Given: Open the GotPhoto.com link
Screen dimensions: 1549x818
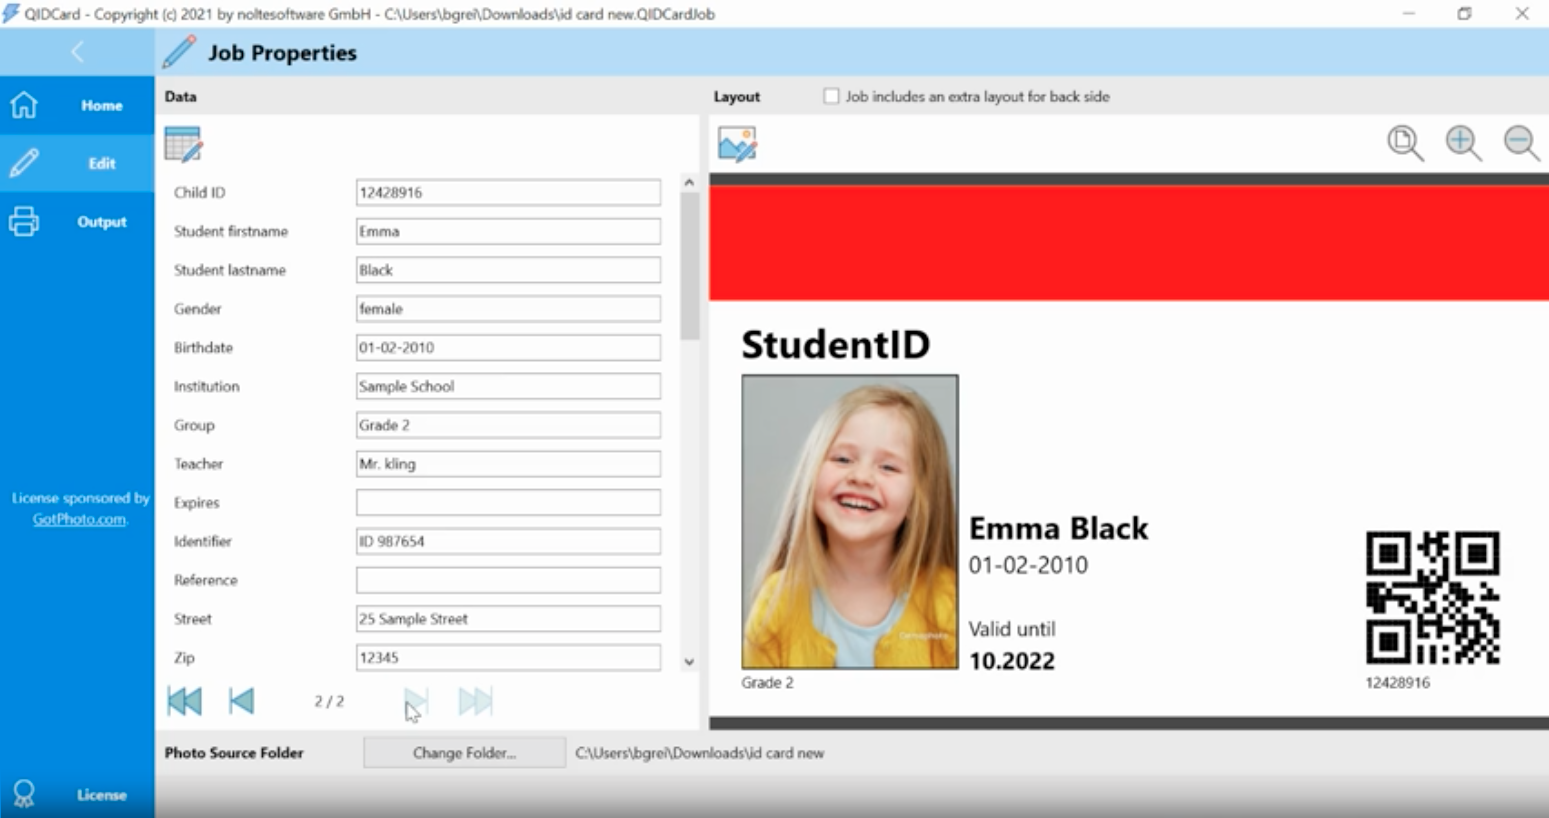Looking at the screenshot, I should pos(79,519).
